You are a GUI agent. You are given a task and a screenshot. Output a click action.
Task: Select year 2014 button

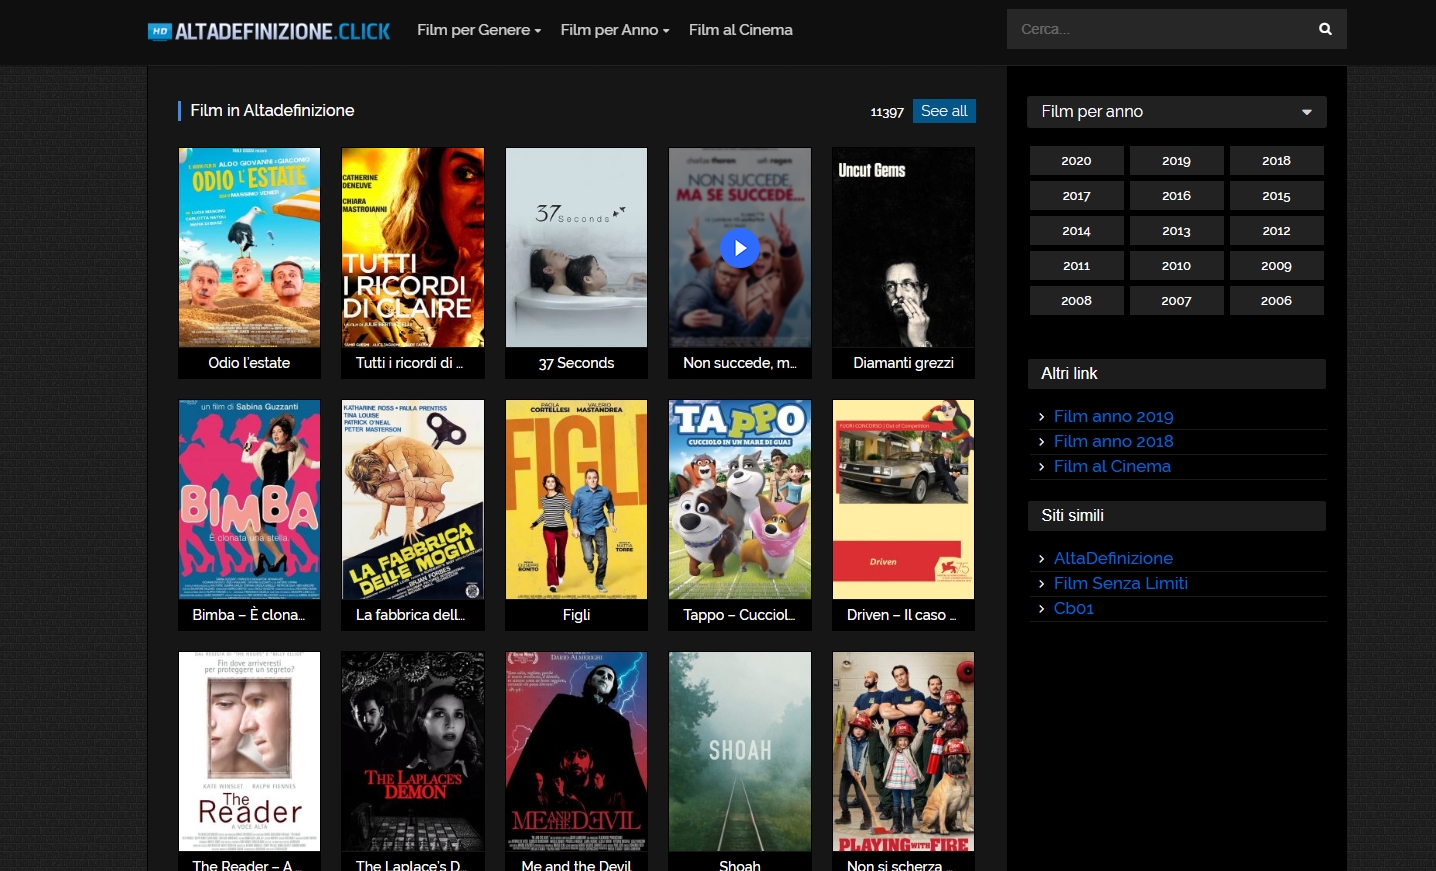[x=1077, y=231]
